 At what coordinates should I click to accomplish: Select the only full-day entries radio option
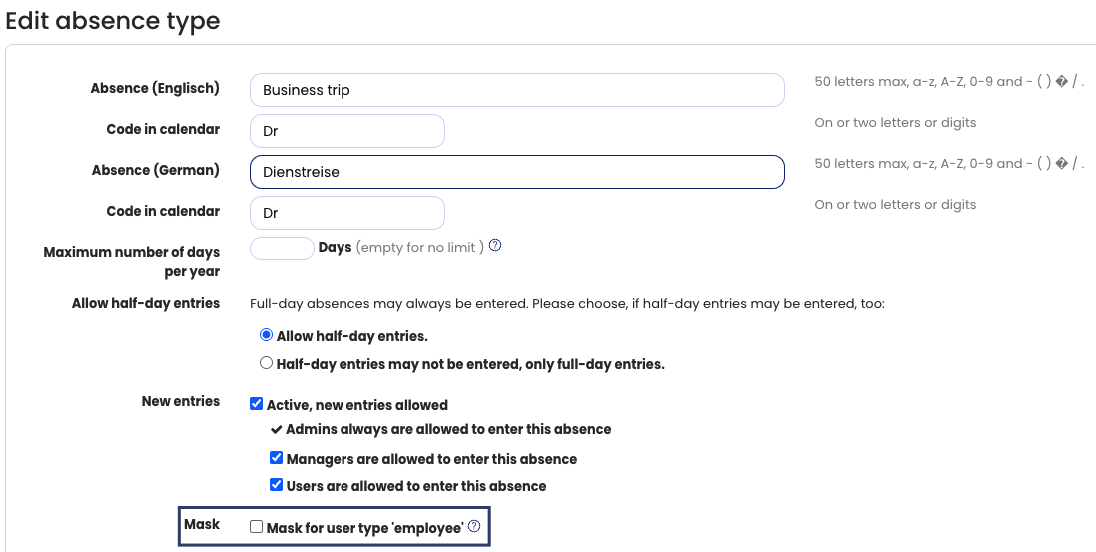click(x=267, y=363)
